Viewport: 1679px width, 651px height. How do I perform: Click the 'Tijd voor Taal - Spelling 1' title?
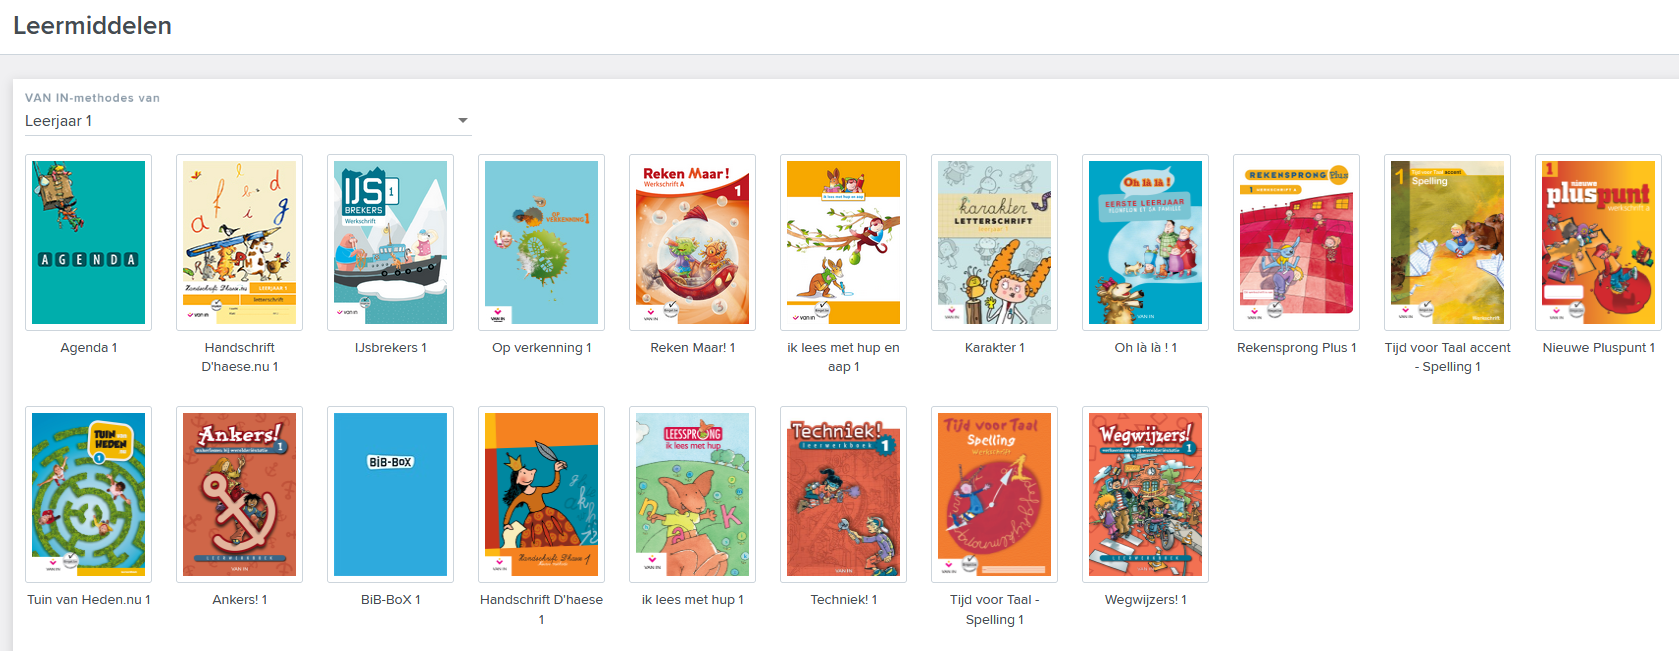[x=994, y=610]
